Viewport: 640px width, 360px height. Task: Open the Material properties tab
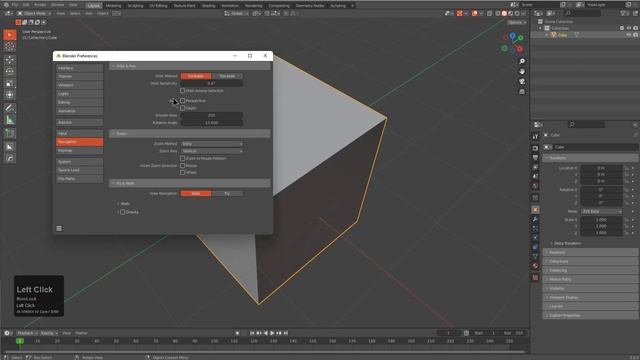(x=536, y=266)
